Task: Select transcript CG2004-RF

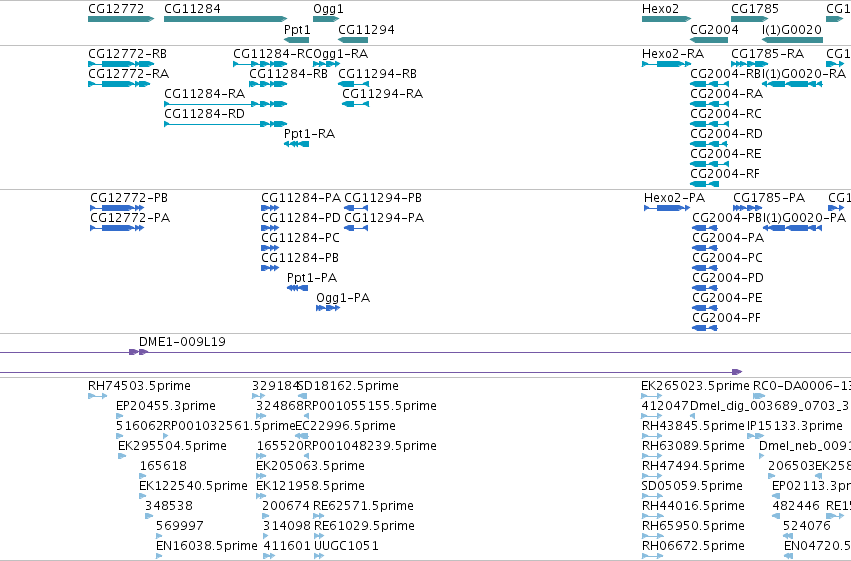Action: pos(704,184)
